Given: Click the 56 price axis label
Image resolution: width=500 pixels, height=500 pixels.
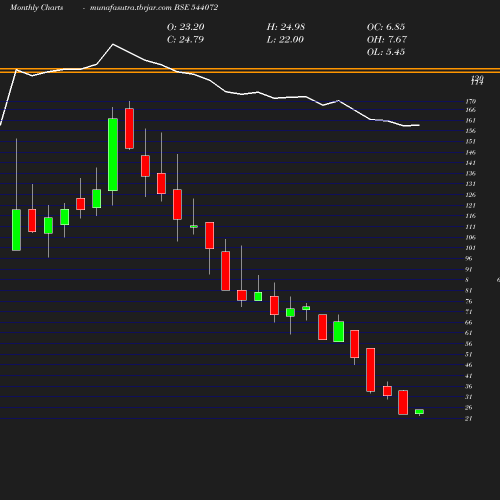Looking at the screenshot, I should pyautogui.click(x=469, y=344).
